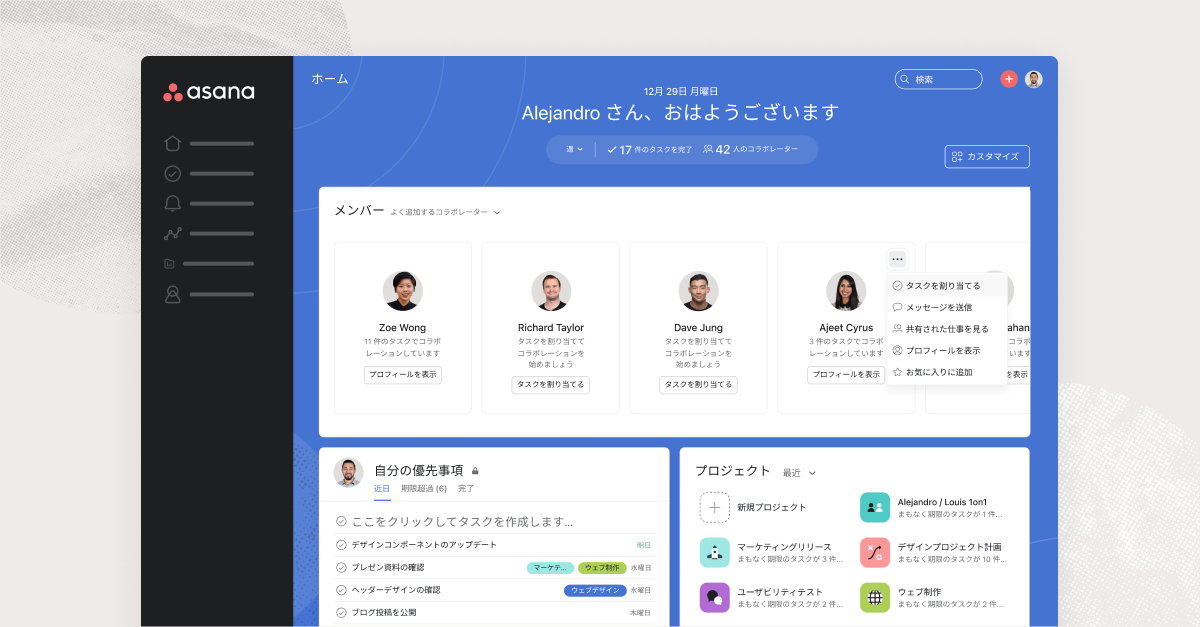Choose メッセージを送信 in the context menu
The height and width of the screenshot is (627, 1200).
pyautogui.click(x=946, y=307)
